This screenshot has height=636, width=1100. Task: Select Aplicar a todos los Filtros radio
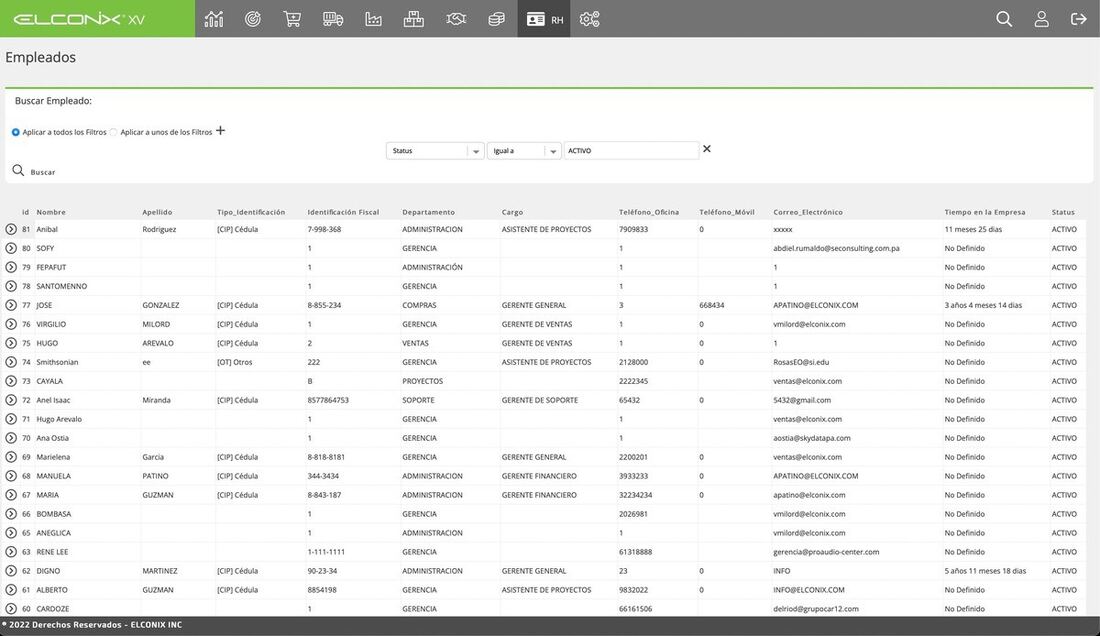(15, 132)
